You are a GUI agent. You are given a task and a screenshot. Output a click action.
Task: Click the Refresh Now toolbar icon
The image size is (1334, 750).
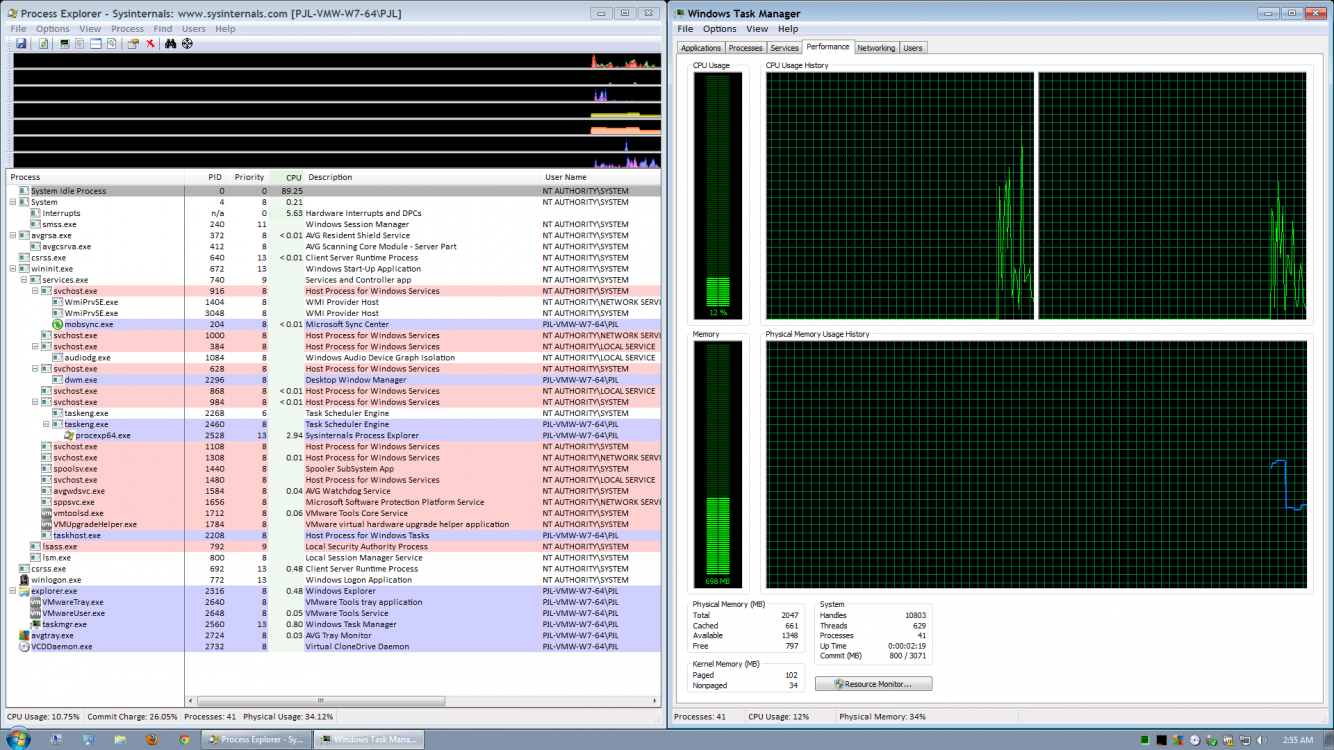coord(43,44)
